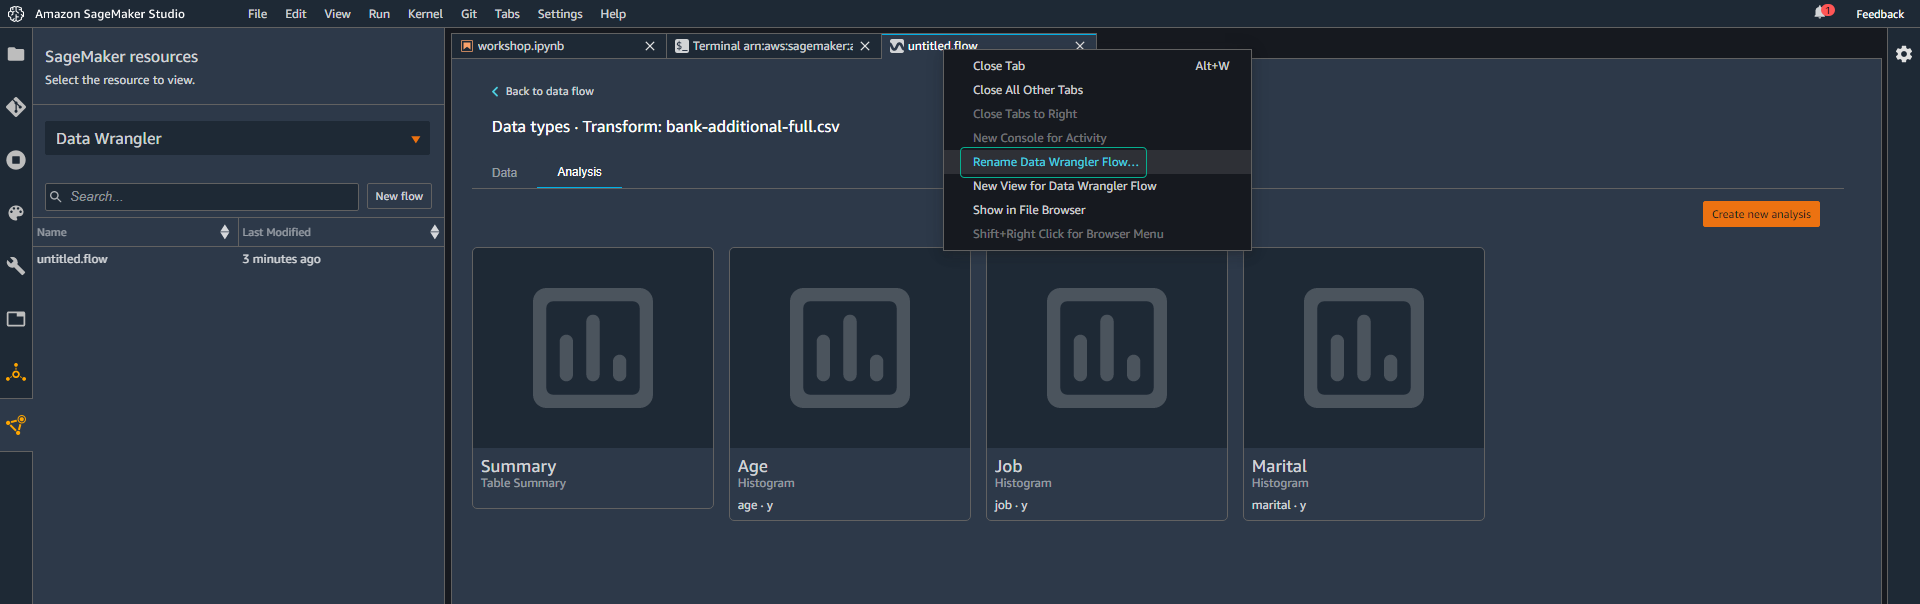Open the Settings menu
The width and height of the screenshot is (1920, 604).
click(560, 14)
